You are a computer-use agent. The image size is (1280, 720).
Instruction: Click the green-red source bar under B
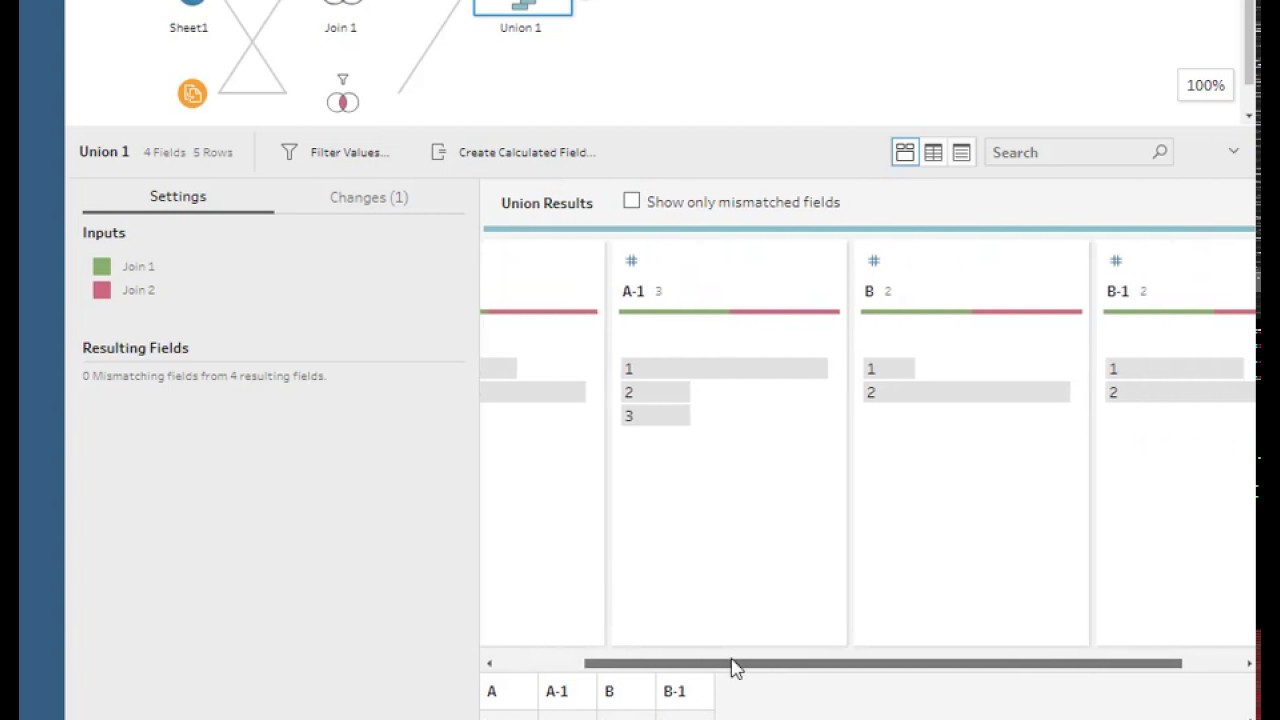click(971, 312)
